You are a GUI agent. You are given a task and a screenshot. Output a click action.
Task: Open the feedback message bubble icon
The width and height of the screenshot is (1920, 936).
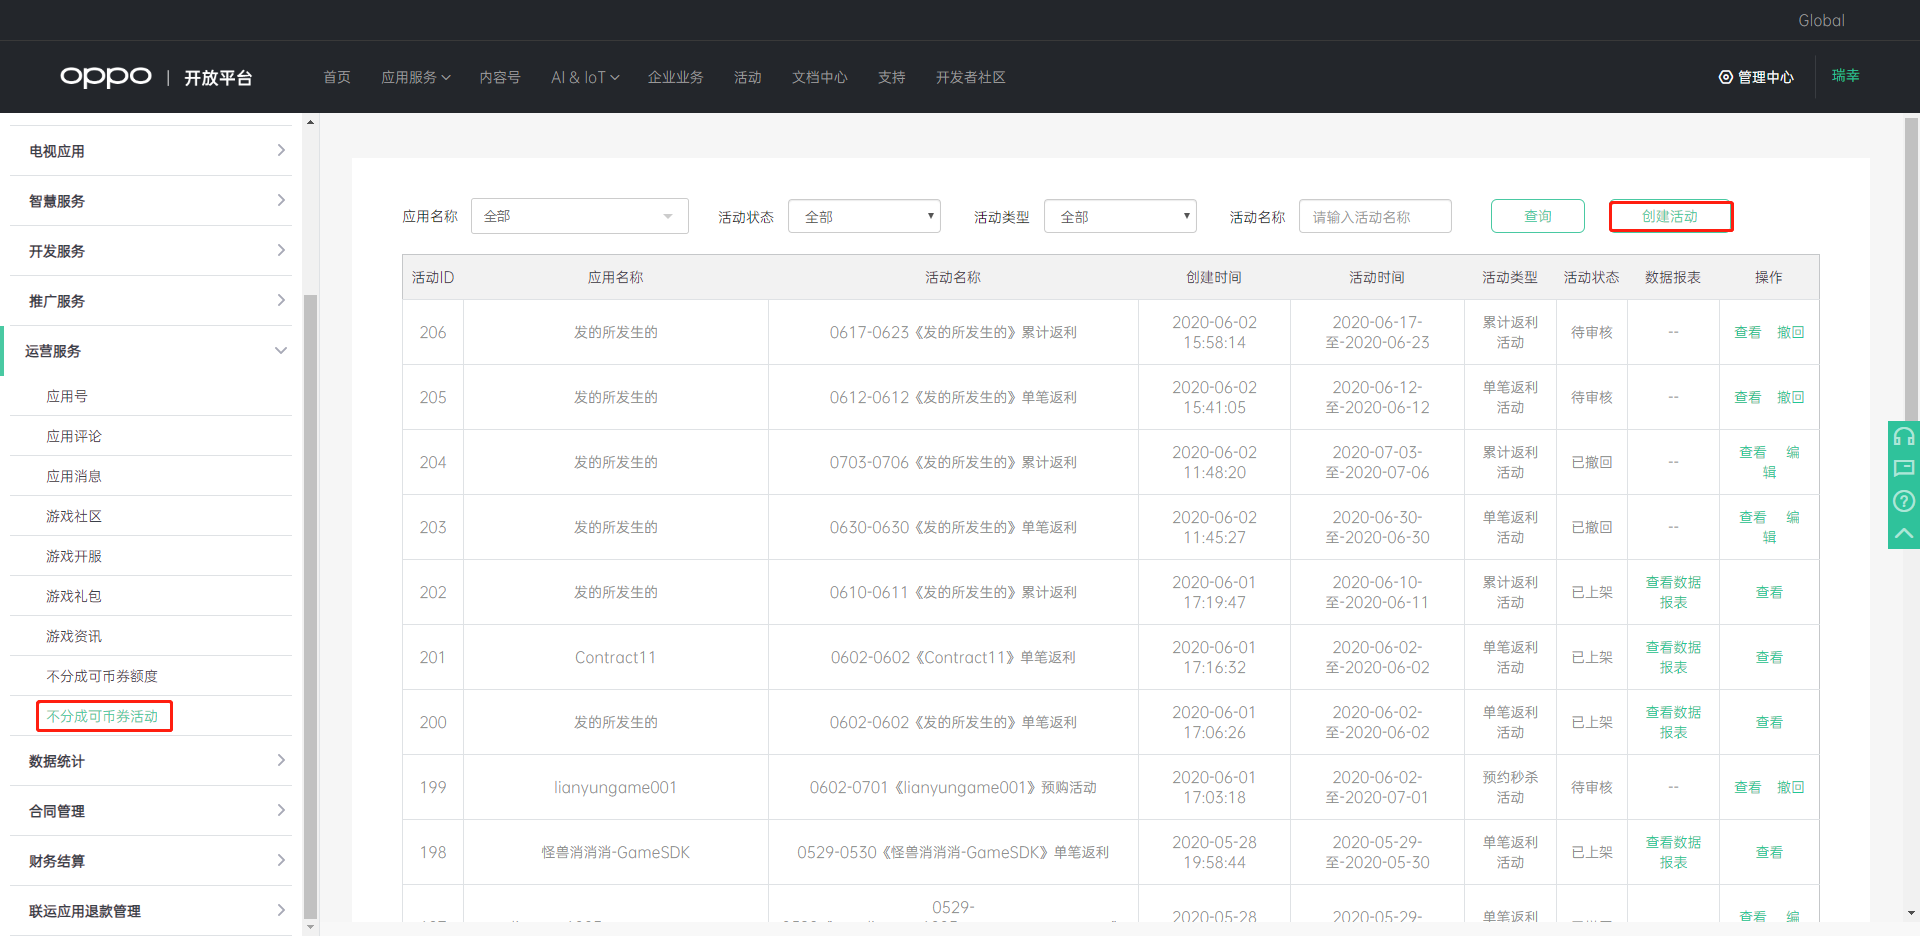[x=1903, y=469]
